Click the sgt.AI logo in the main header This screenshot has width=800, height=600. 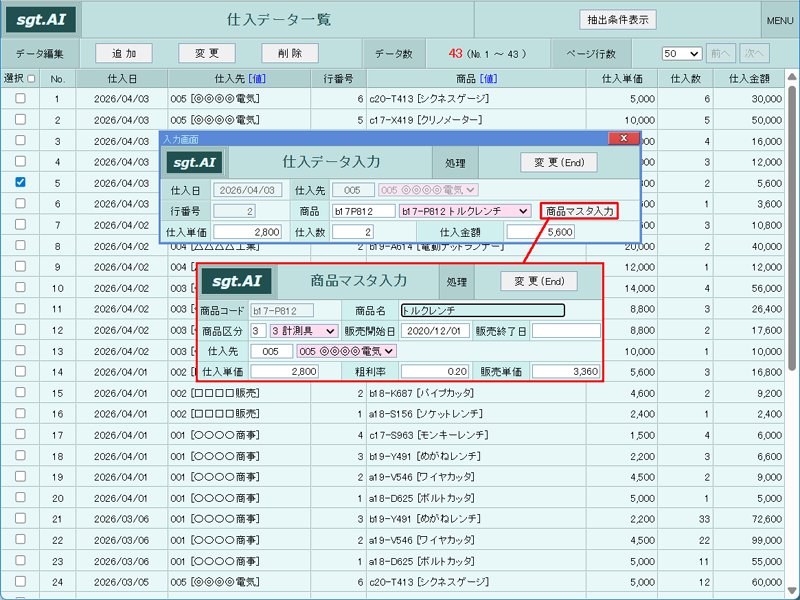coord(41,20)
